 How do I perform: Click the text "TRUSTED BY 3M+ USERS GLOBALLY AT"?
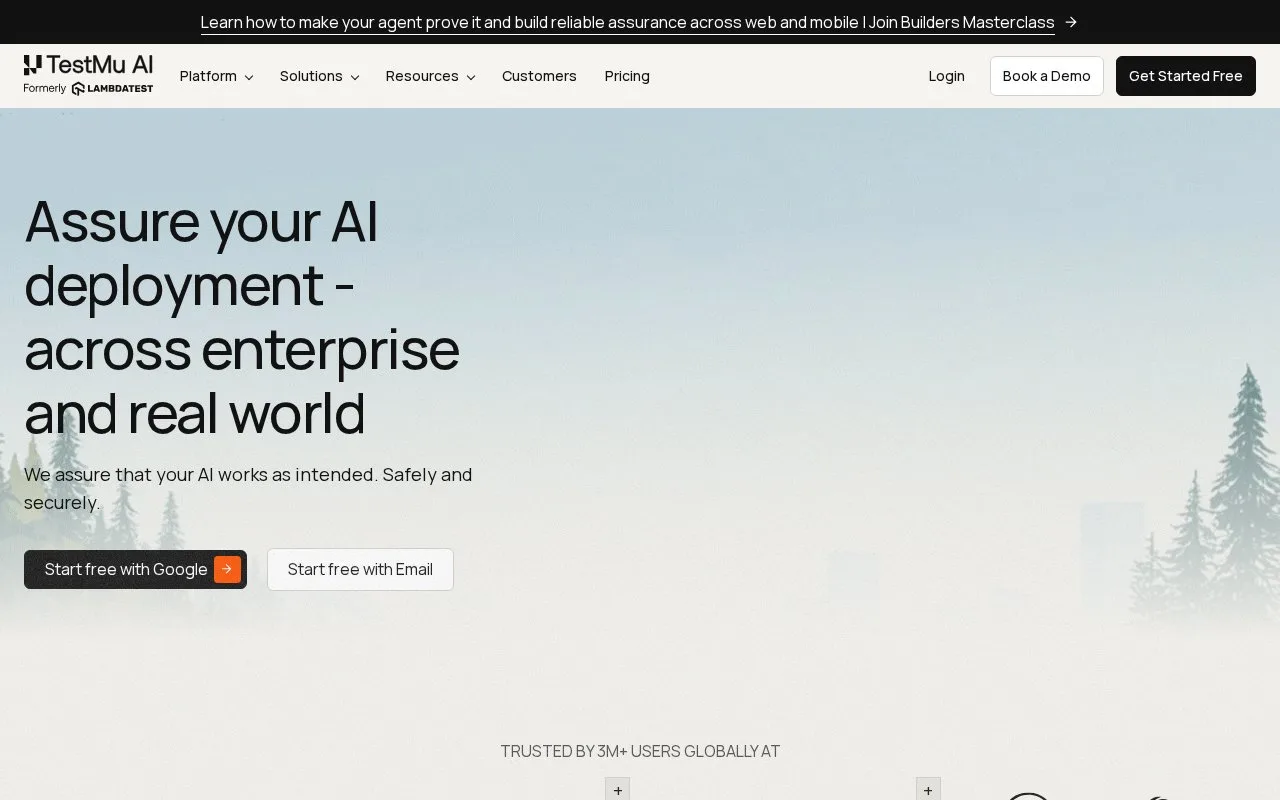(640, 751)
